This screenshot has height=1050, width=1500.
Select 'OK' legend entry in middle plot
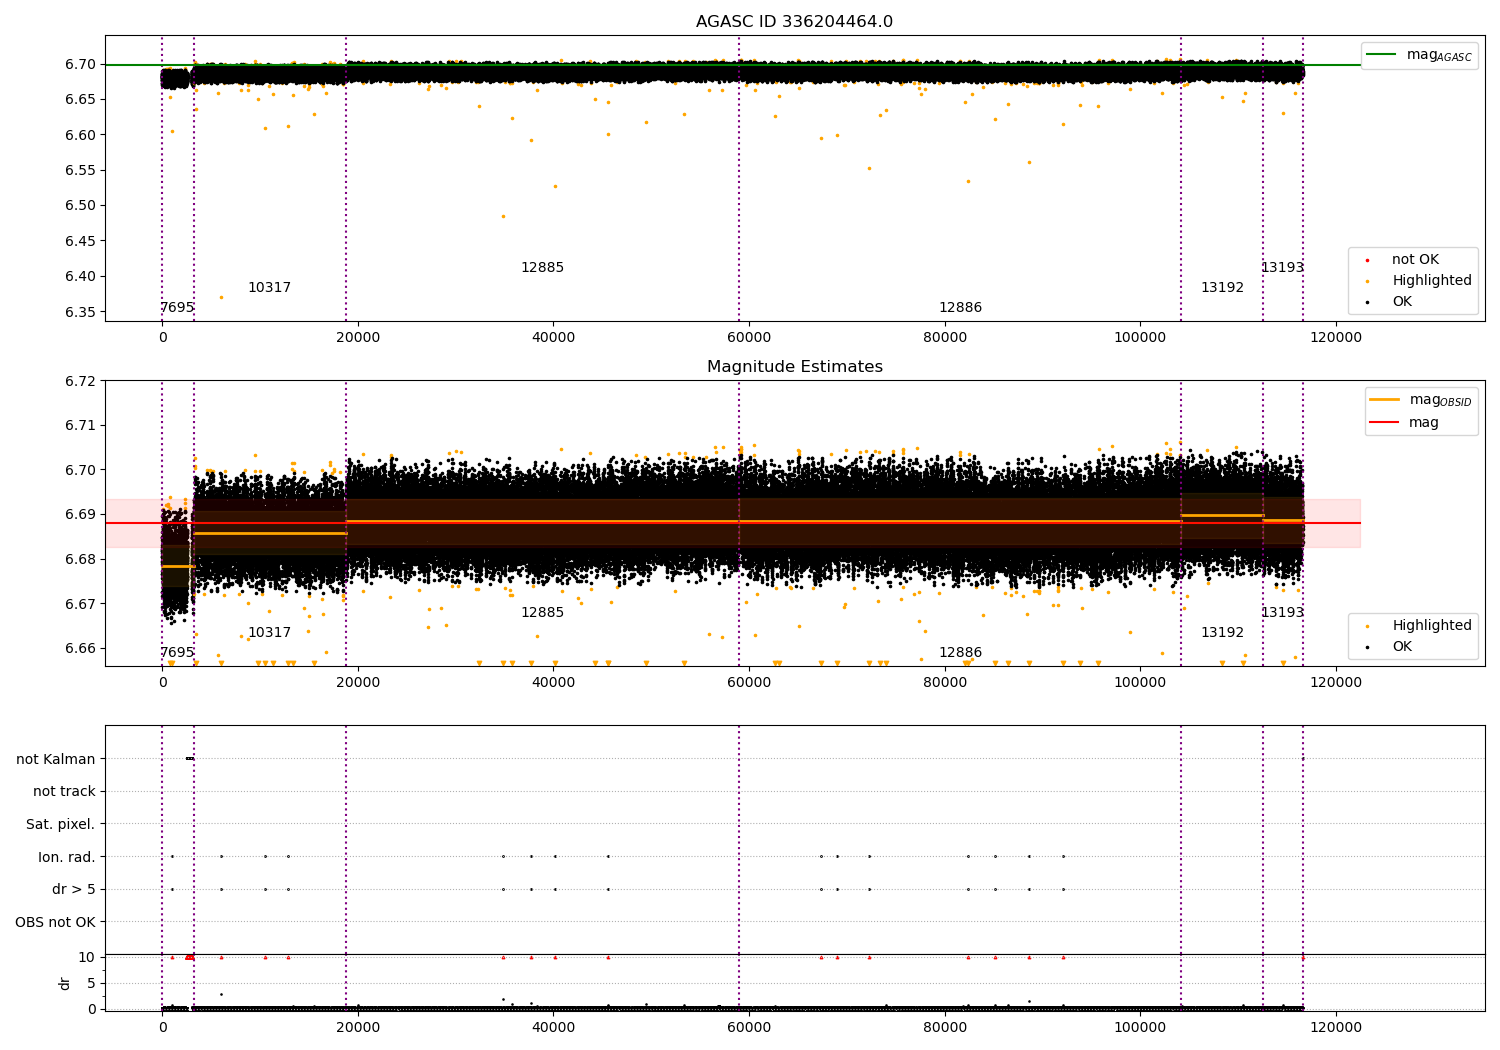point(1402,647)
